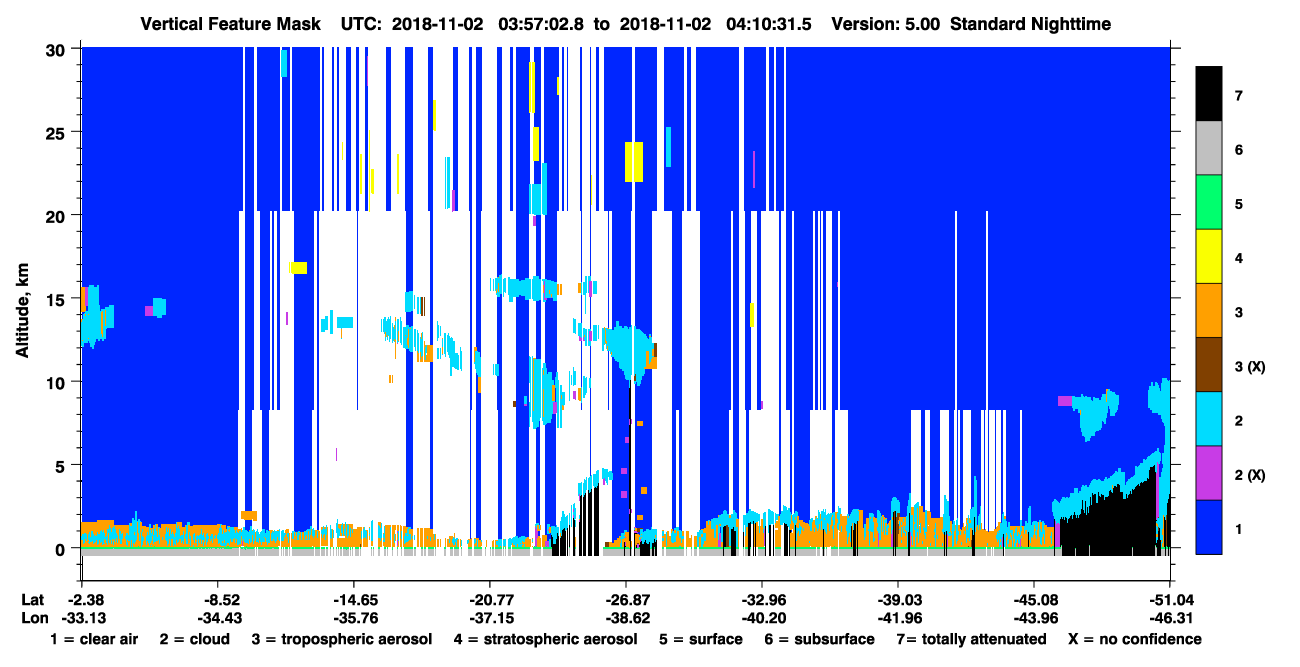Screen dimensions: 1300x667
Task: Click the latitude value -26.87
Action: click(626, 600)
